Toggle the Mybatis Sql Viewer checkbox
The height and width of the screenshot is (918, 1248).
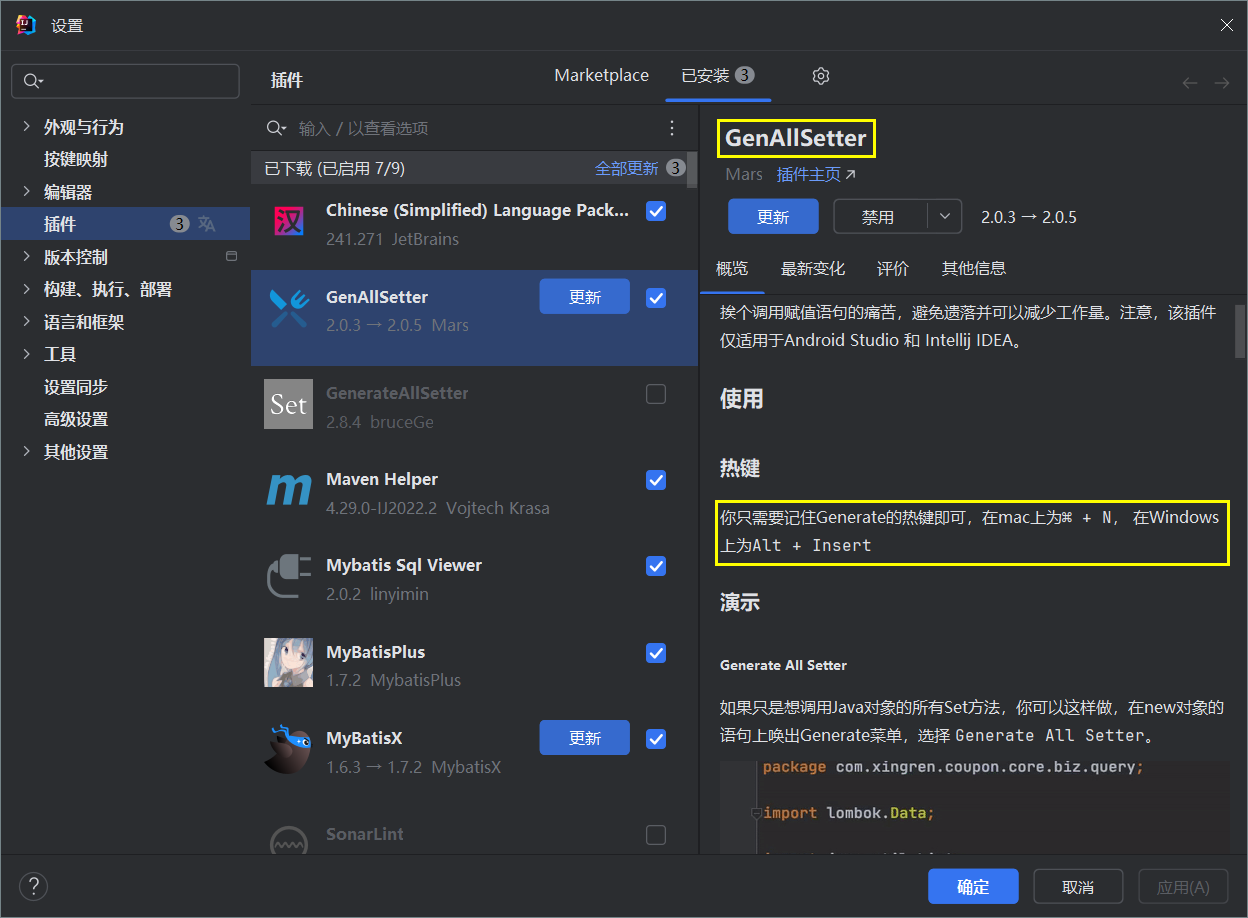tap(656, 566)
